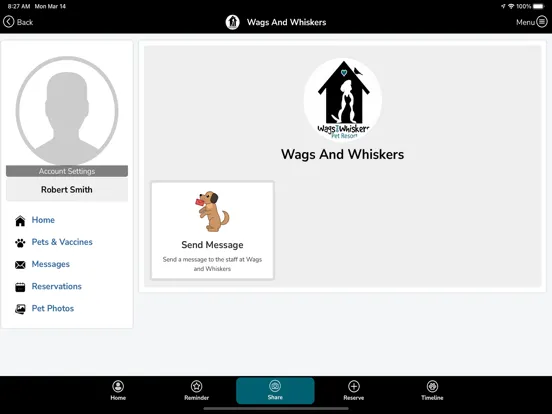
Task: Switch to the Home bottom tab
Action: (118, 391)
